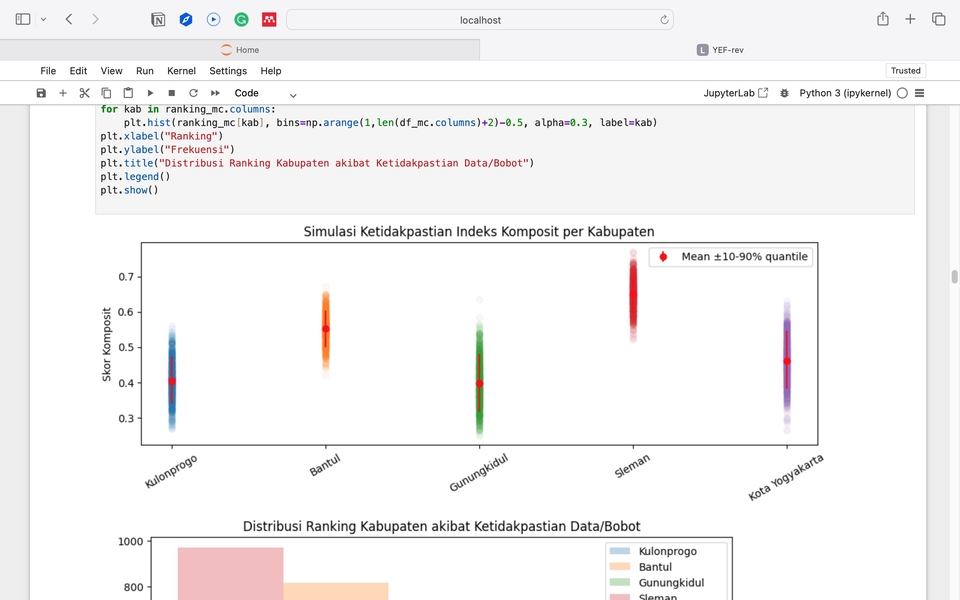This screenshot has height=600, width=960.
Task: Paste cell from the clipboard
Action: click(128, 93)
